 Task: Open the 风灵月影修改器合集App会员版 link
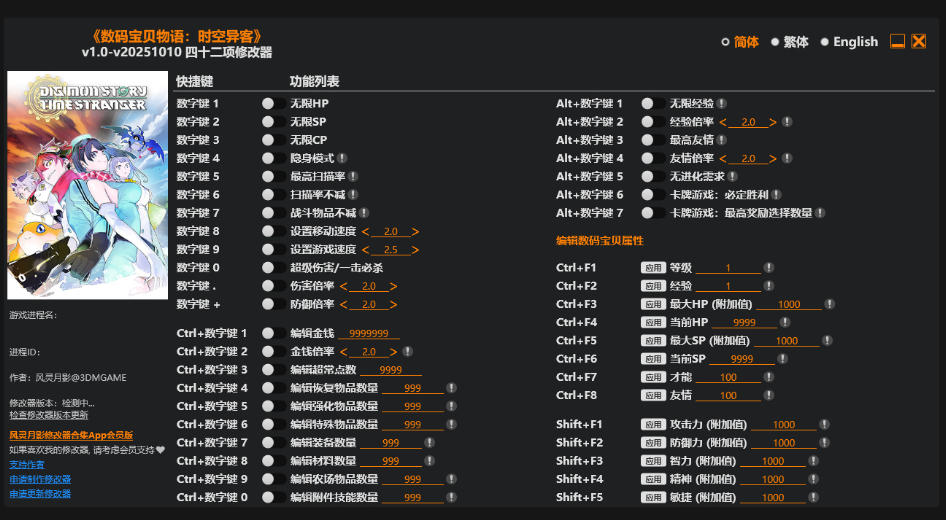(71, 435)
